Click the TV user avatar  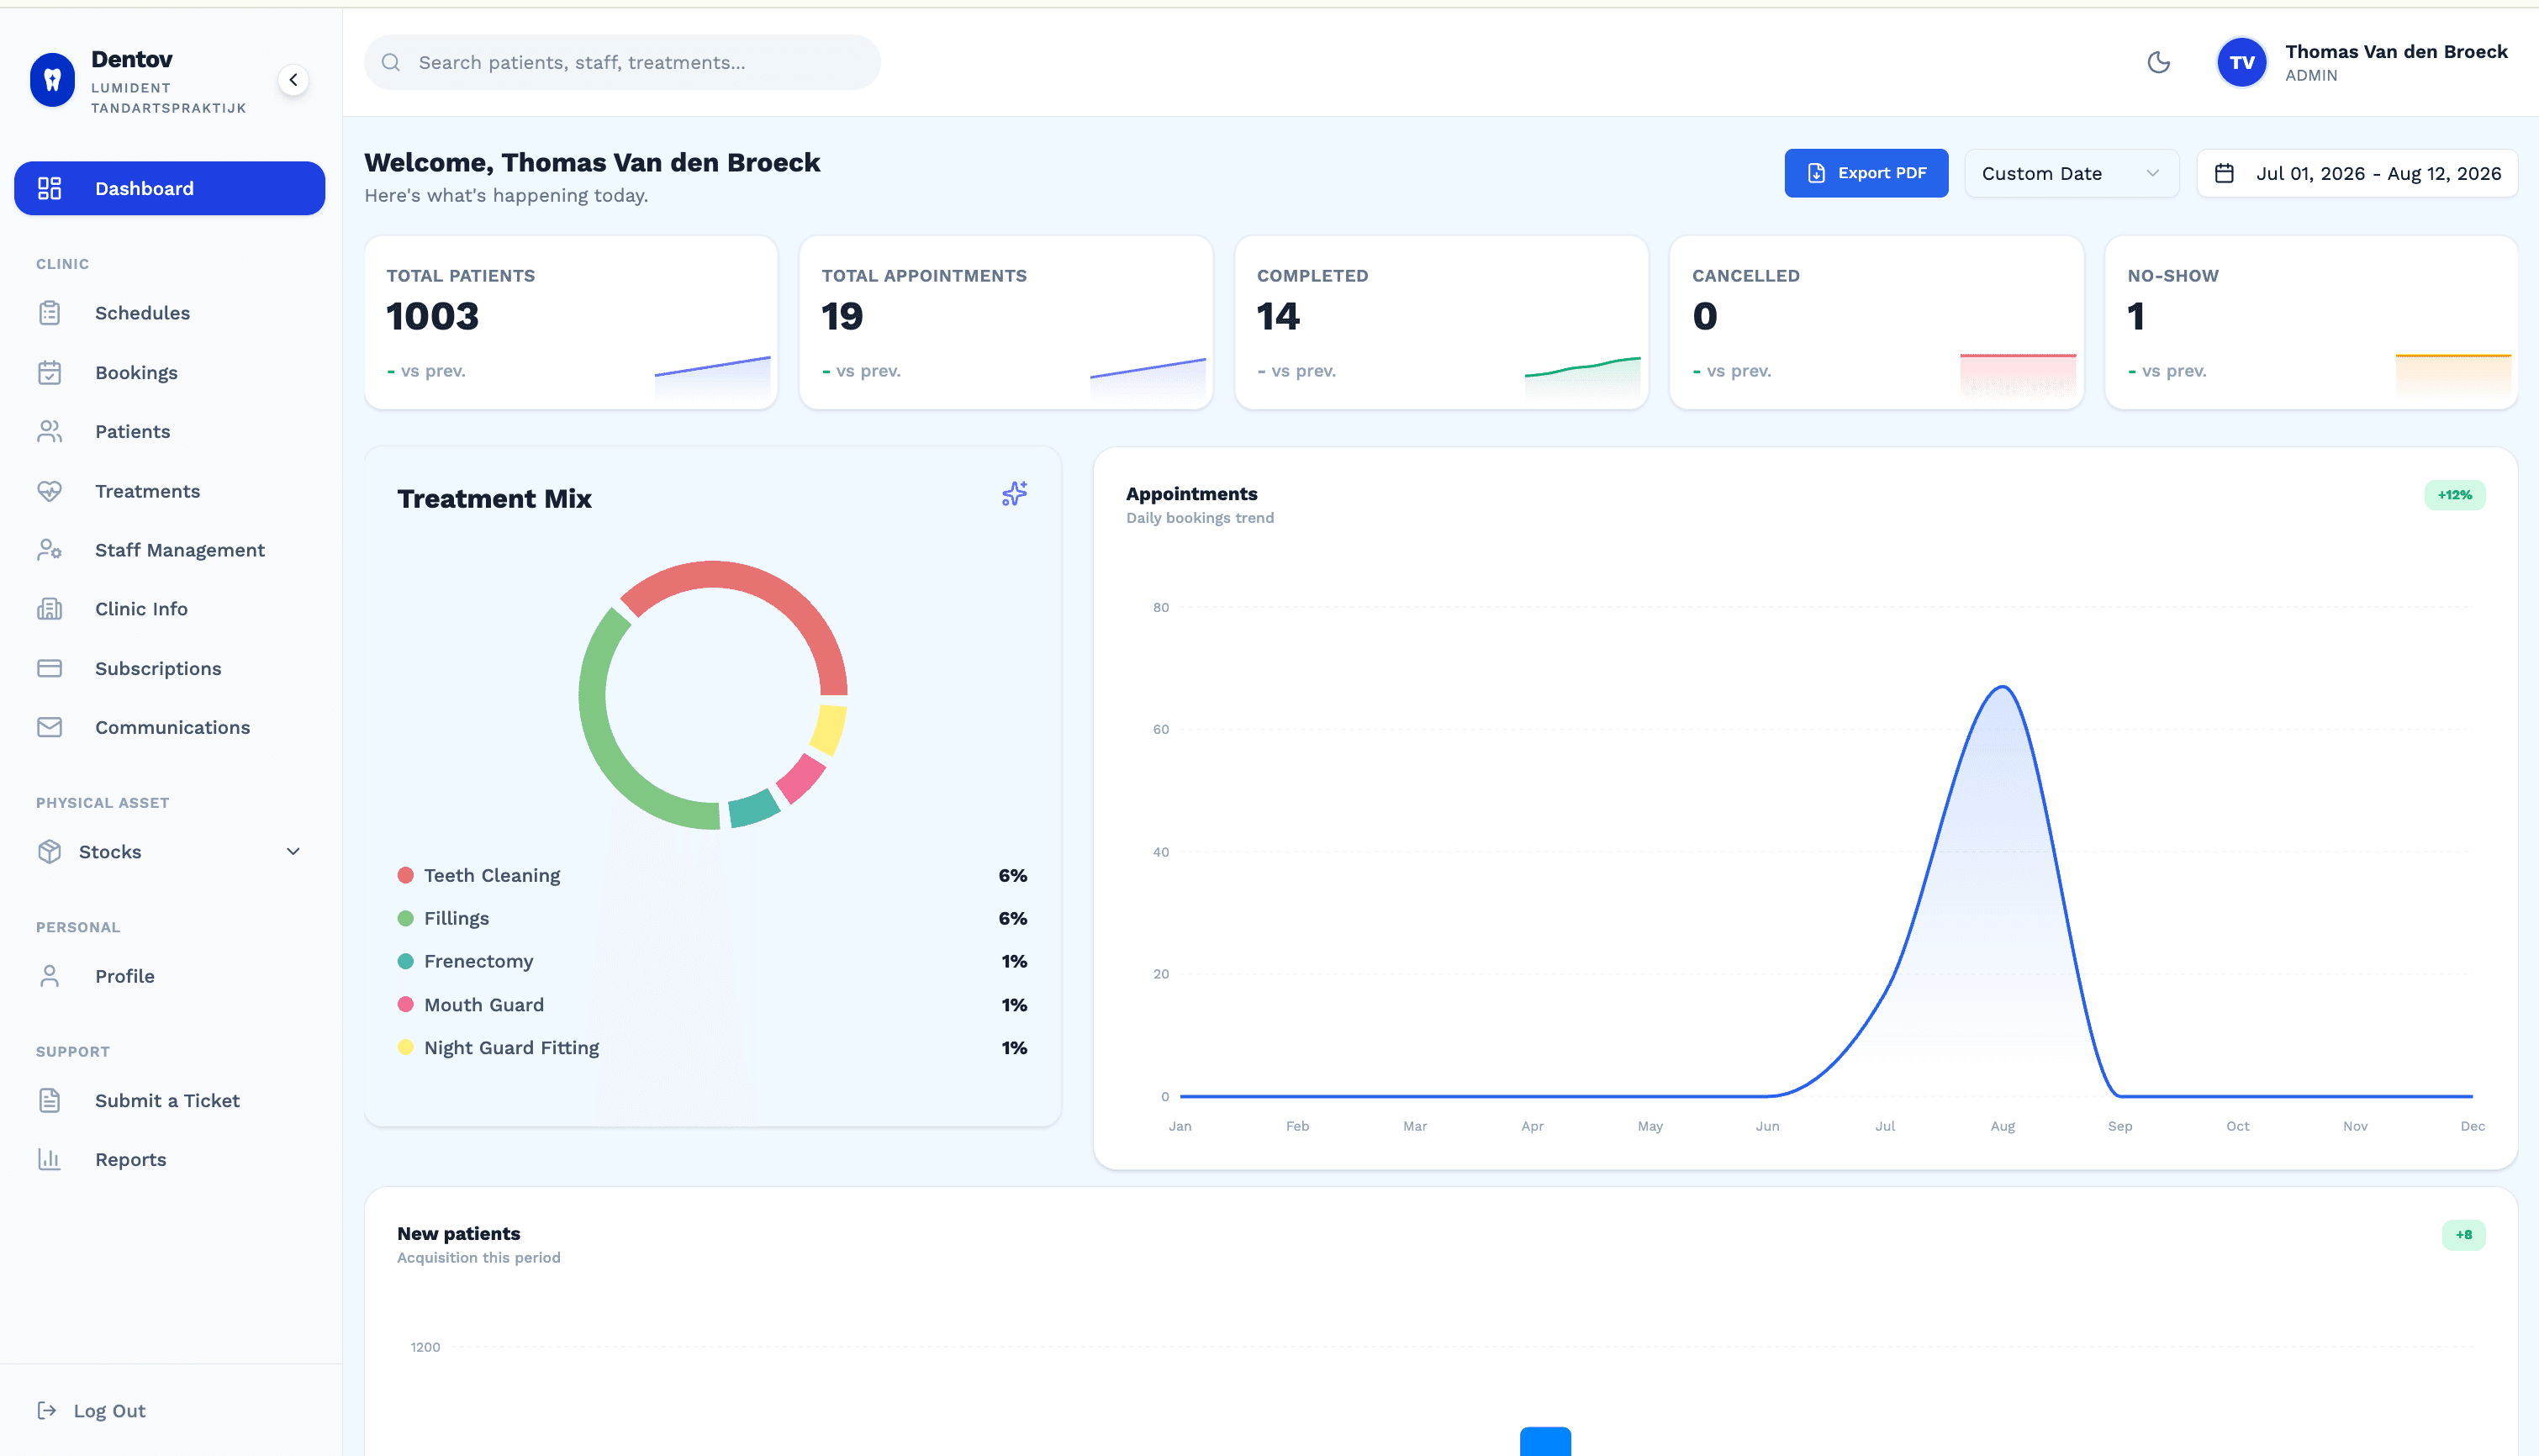2241,62
